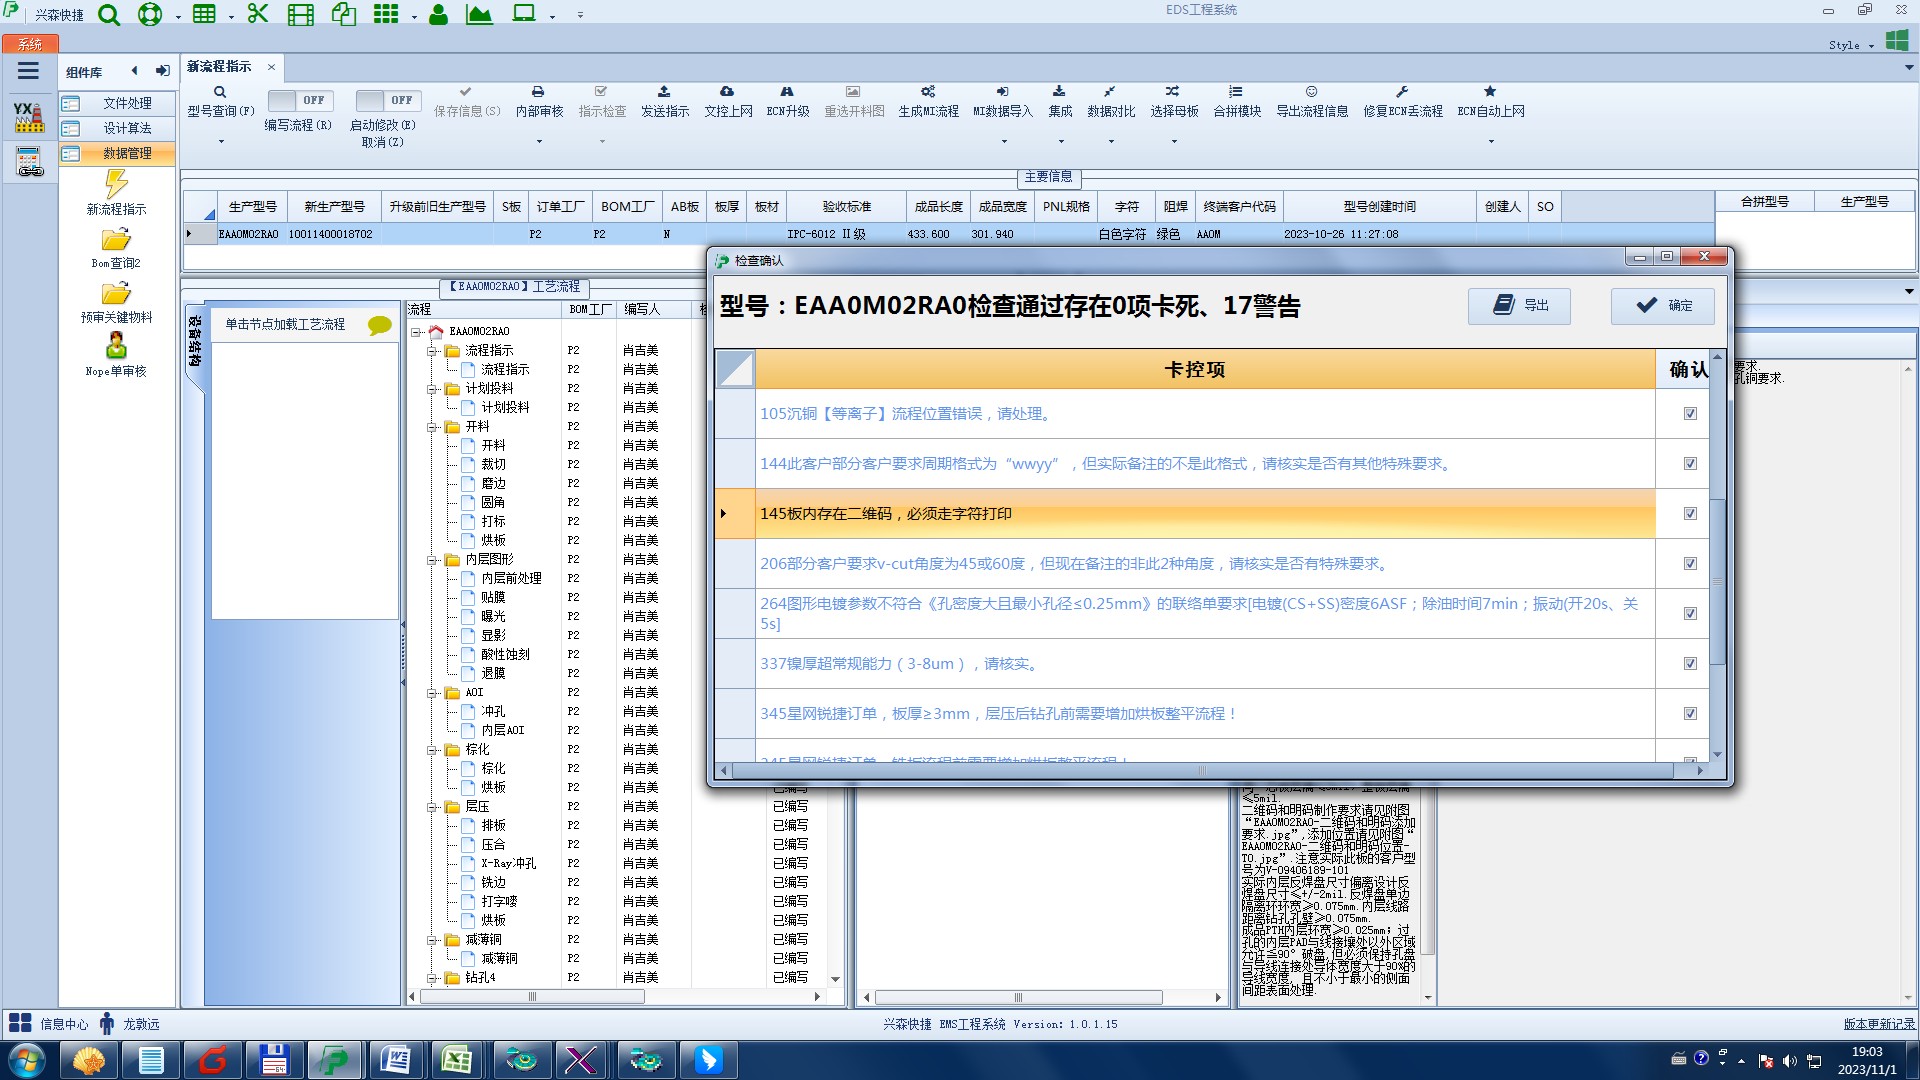Click the 导出 export button

tap(1519, 306)
